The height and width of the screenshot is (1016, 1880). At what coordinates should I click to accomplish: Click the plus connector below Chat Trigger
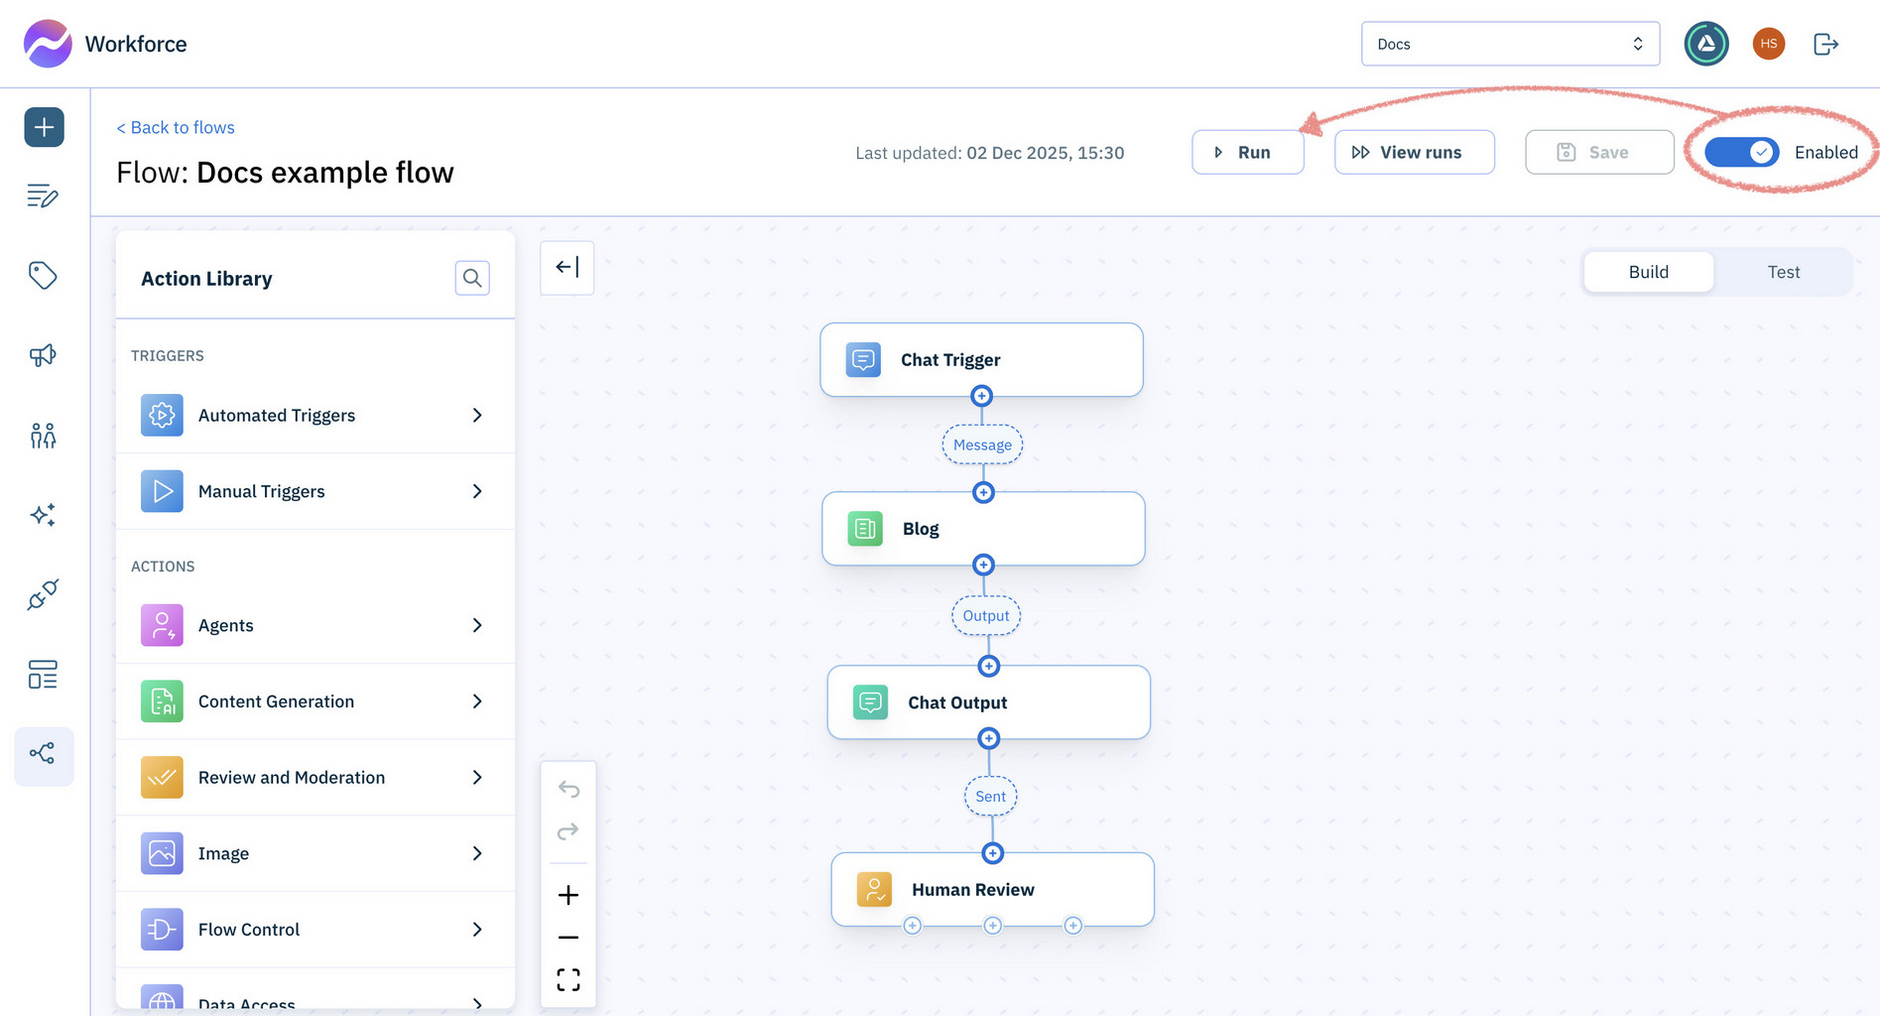(x=982, y=396)
